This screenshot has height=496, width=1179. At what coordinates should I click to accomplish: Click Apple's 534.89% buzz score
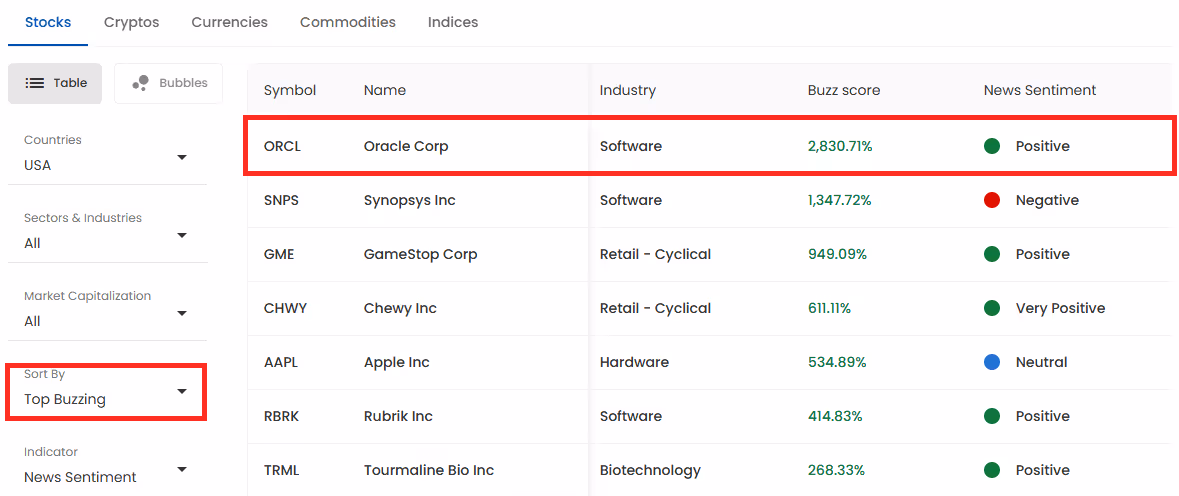(x=837, y=363)
